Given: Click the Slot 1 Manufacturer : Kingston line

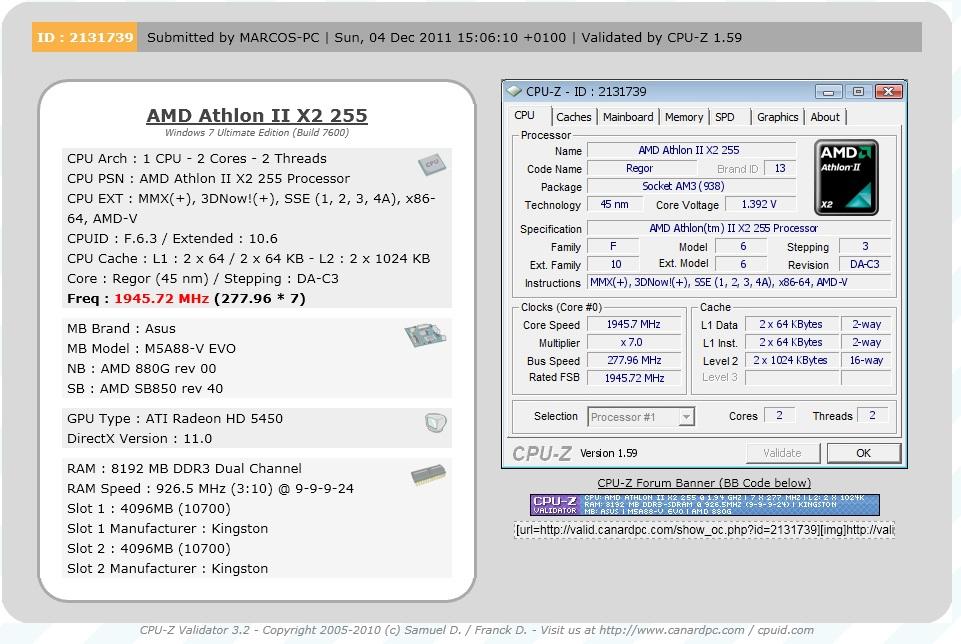Looking at the screenshot, I should click(167, 528).
